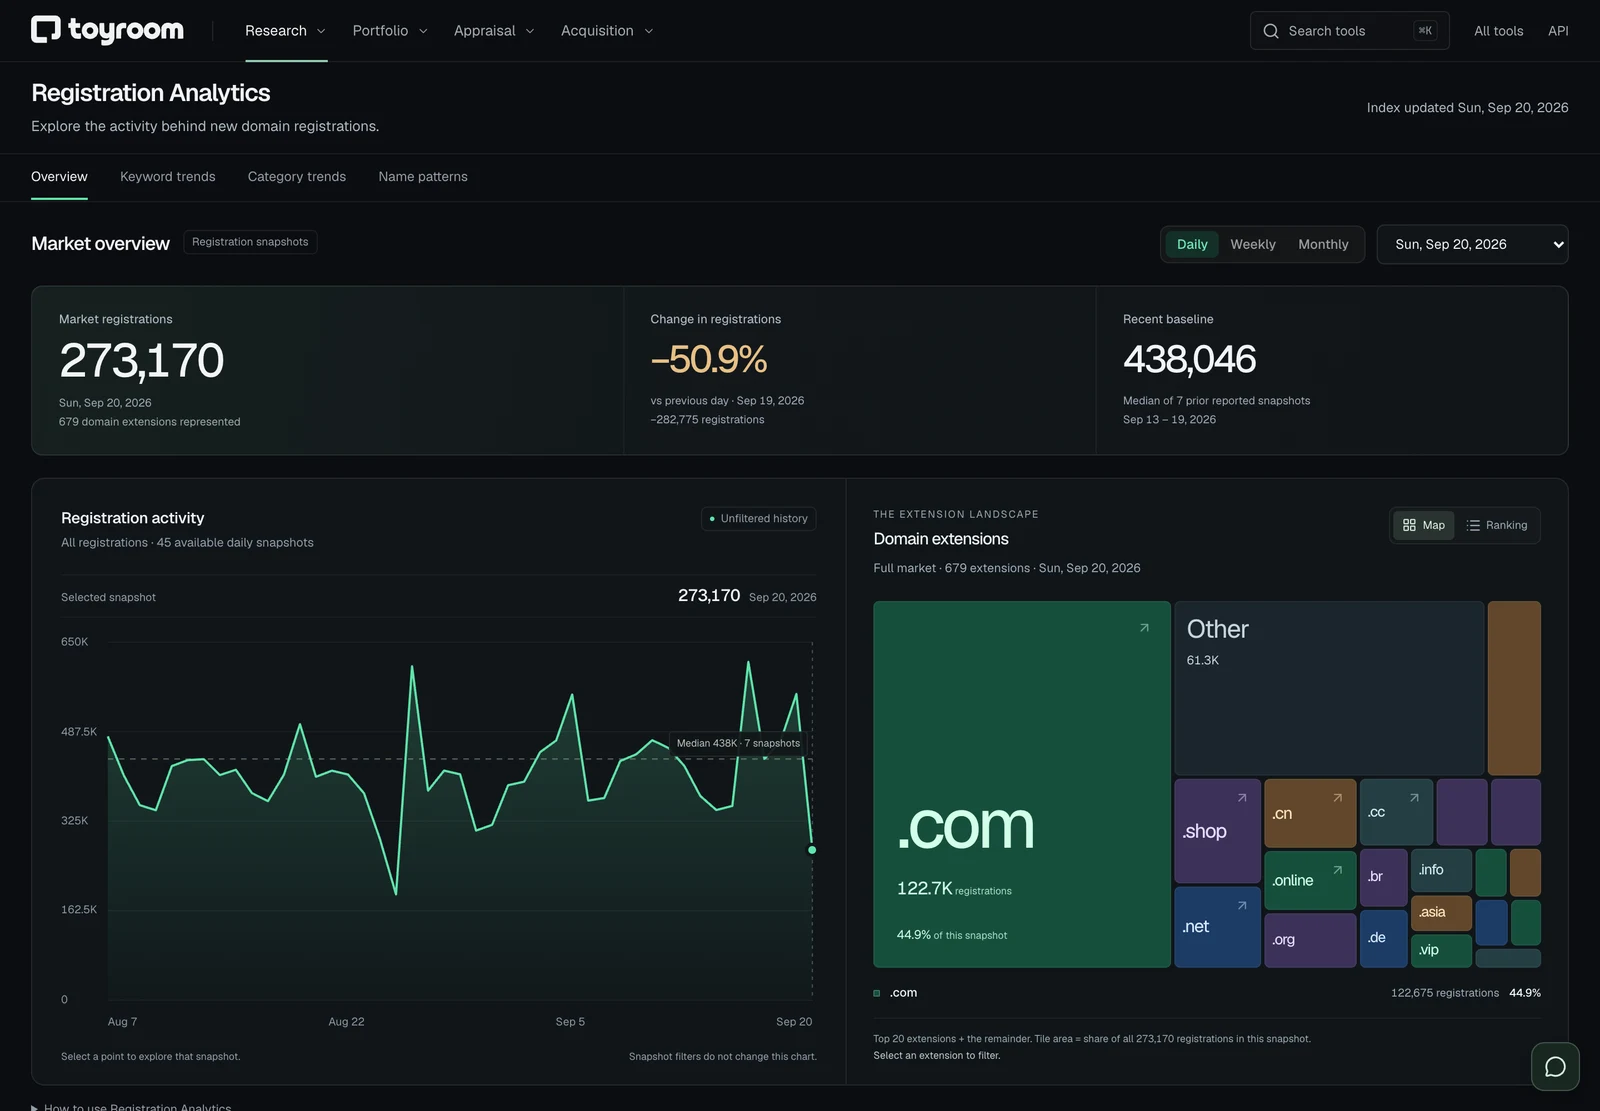Open .online tile arrow icon
Image resolution: width=1600 pixels, height=1111 pixels.
[x=1337, y=870]
